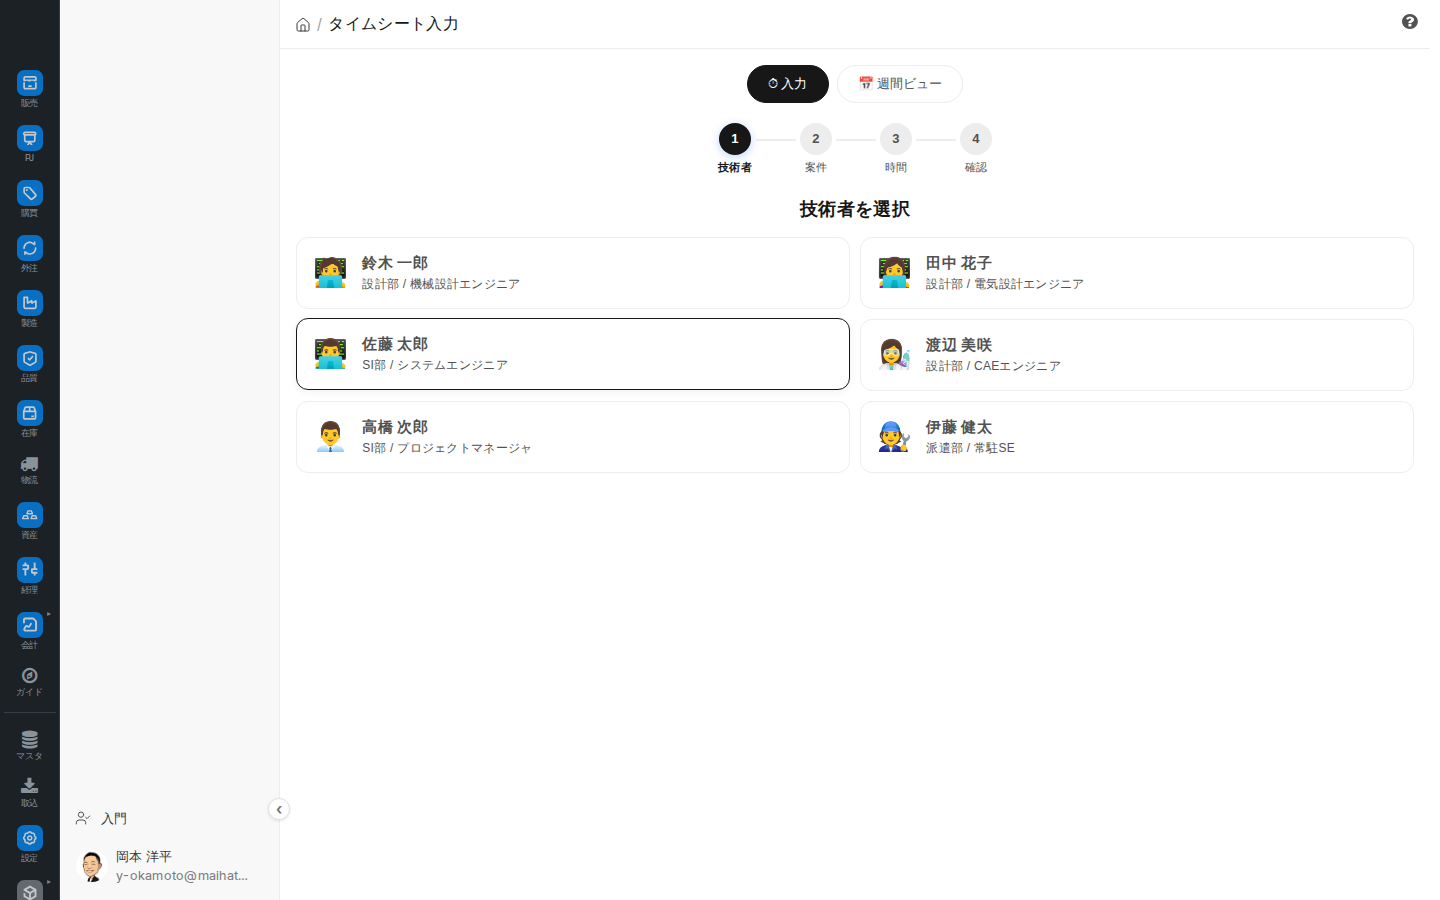Open the help question mark icon
This screenshot has width=1440, height=900.
point(1410,22)
